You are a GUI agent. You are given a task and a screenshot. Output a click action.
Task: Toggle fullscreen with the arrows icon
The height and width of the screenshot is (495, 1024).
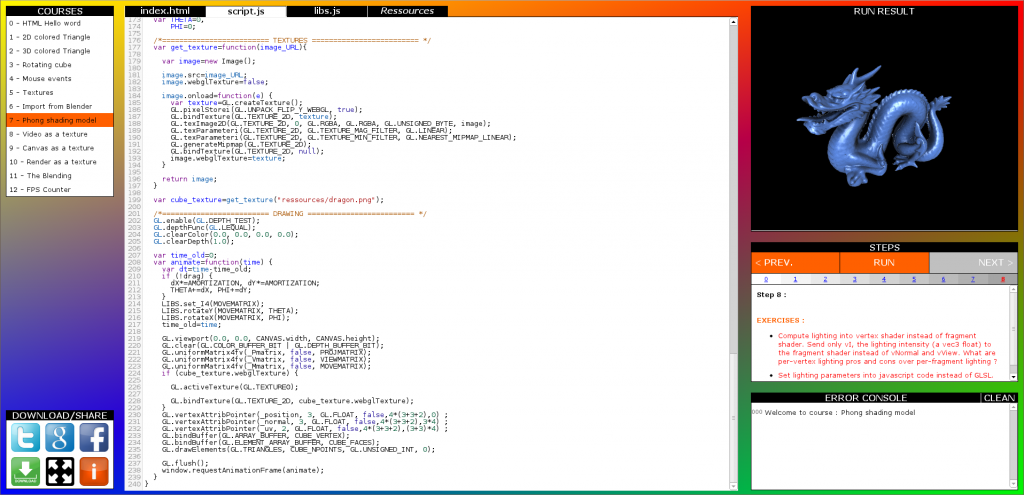60,471
